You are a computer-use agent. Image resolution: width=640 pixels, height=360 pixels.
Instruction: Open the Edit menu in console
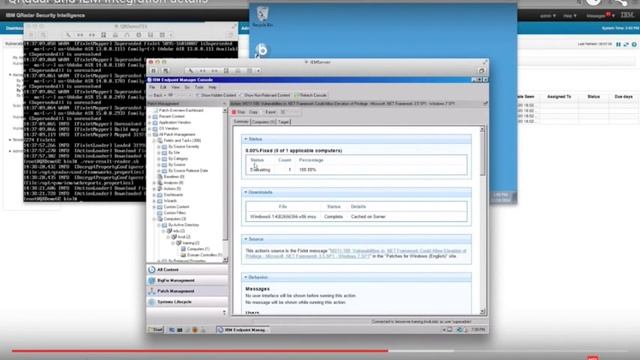tap(163, 87)
